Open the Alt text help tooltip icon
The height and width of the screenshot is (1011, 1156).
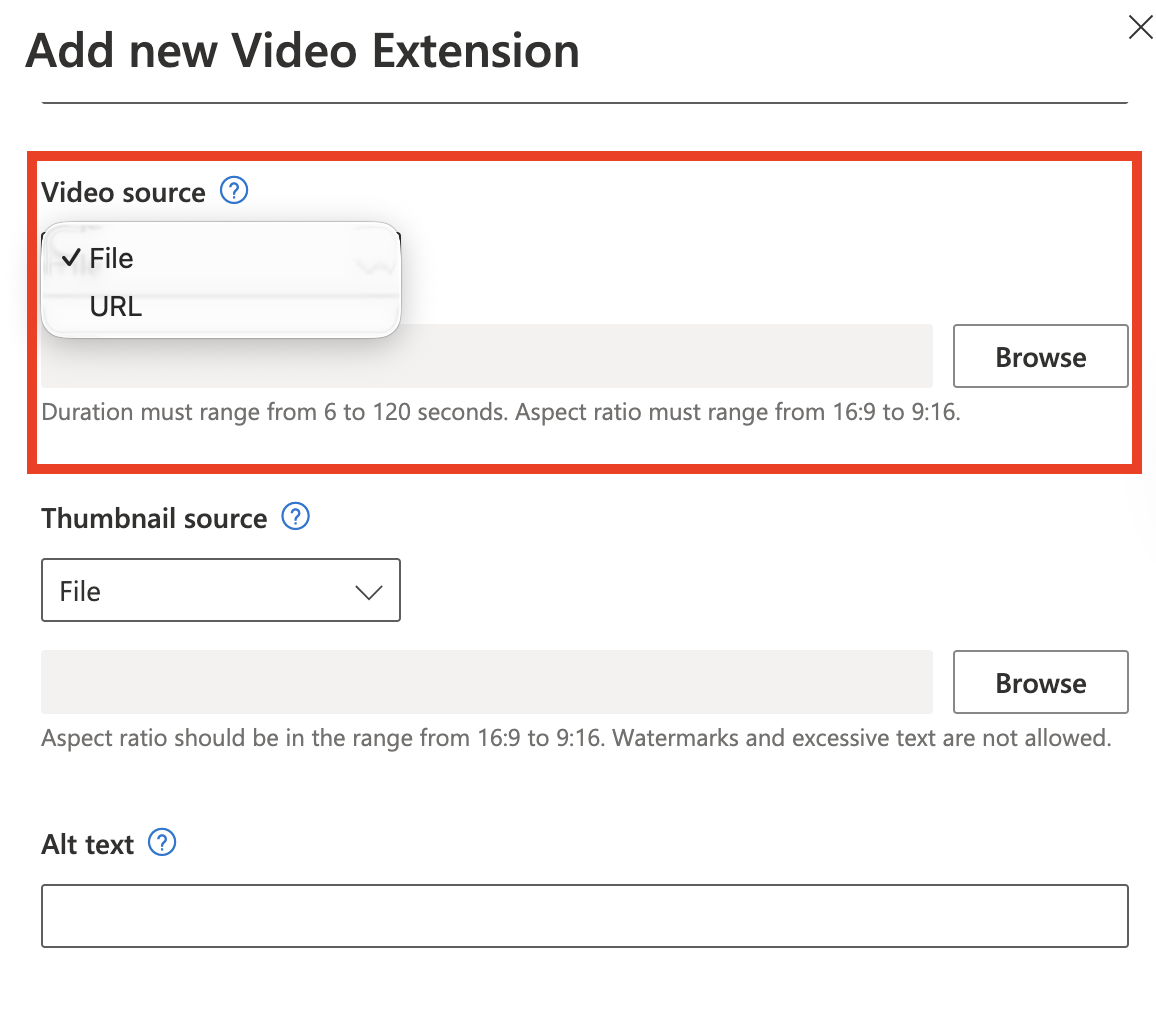162,843
